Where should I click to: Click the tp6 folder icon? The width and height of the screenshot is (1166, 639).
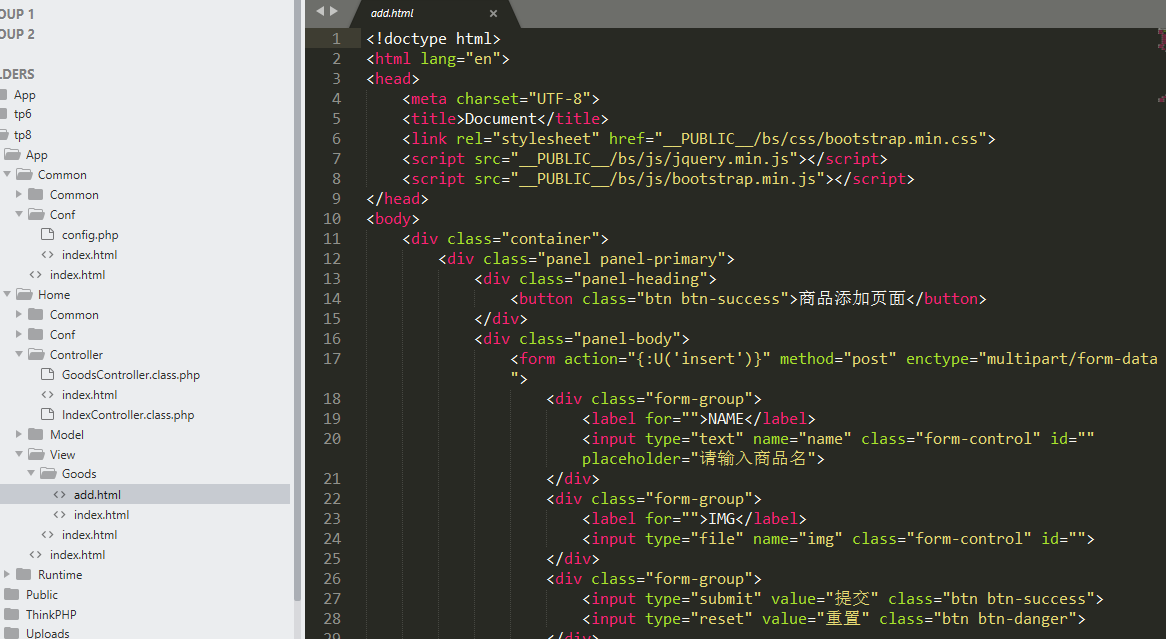[4, 114]
